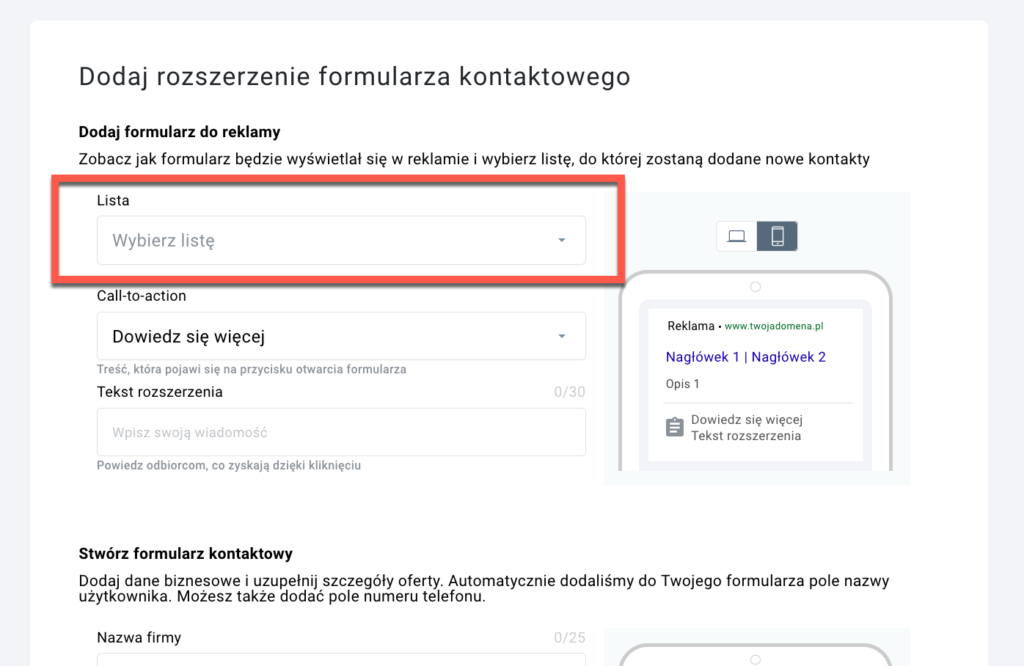This screenshot has height=666, width=1024.
Task: Click the 'Stwórz formularz kontaktowy' heading
Action: (185, 554)
